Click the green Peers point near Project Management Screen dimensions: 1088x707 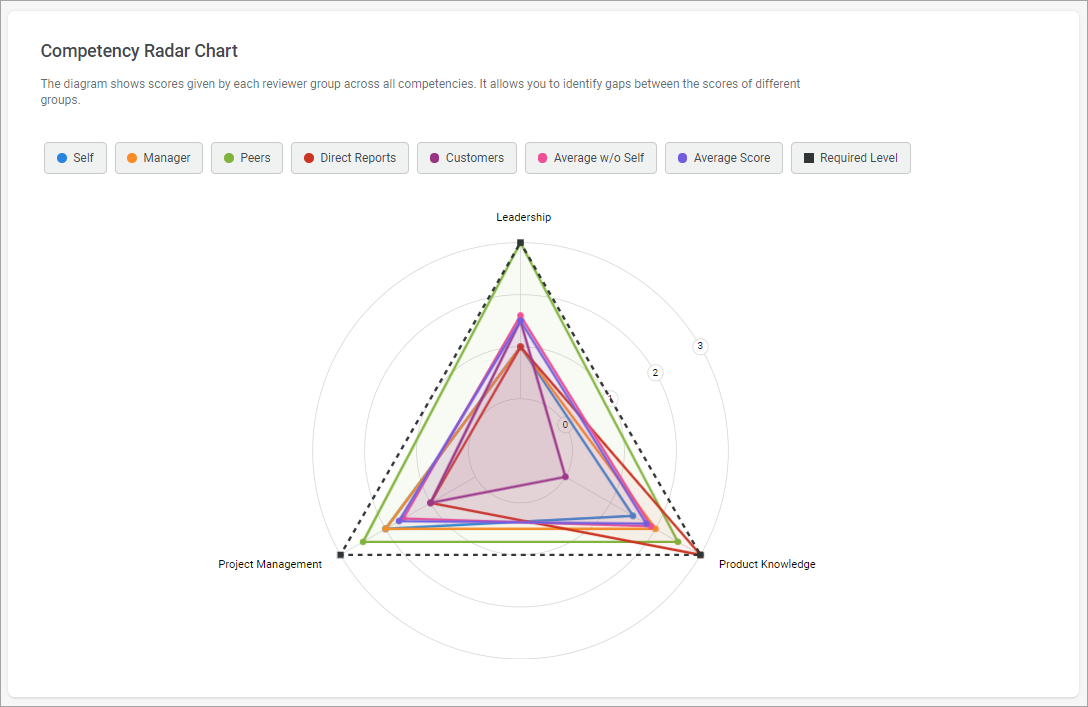coord(363,542)
